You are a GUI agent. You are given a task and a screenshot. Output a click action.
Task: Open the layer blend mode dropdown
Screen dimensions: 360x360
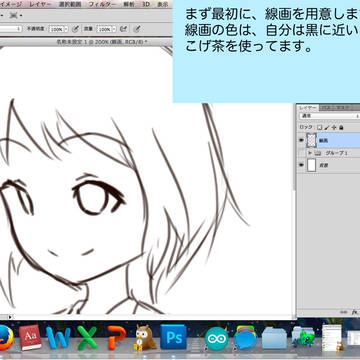click(329, 116)
